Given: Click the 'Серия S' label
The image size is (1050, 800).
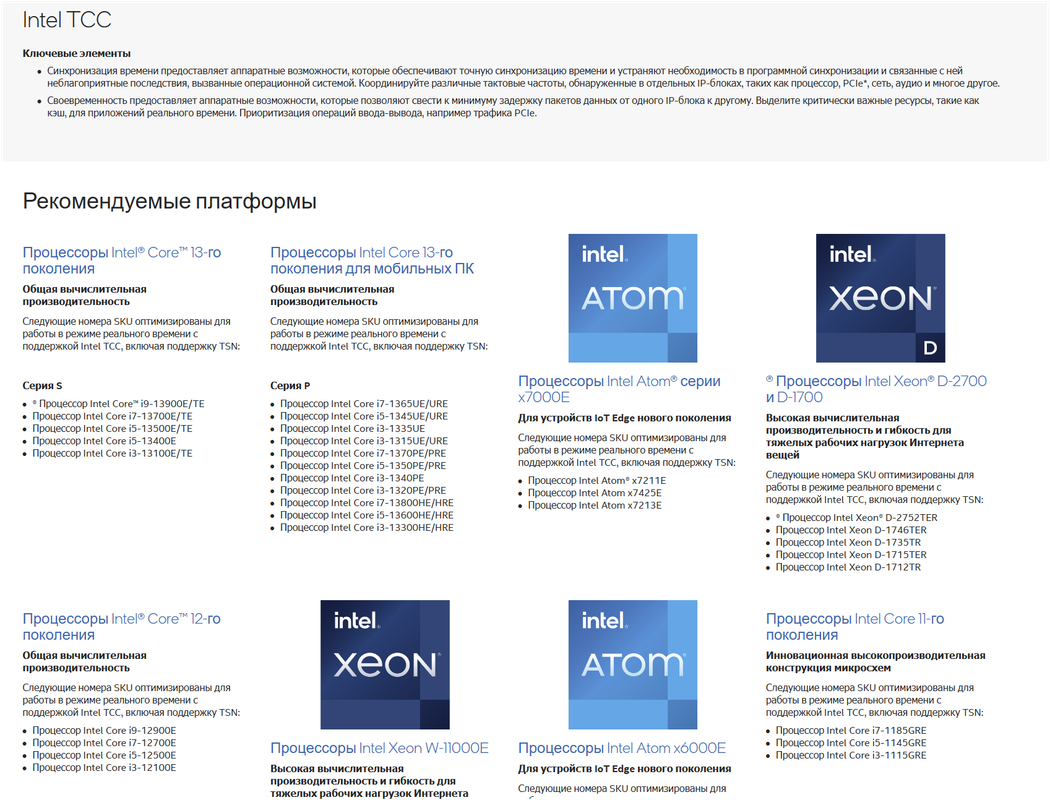Looking at the screenshot, I should [42, 386].
